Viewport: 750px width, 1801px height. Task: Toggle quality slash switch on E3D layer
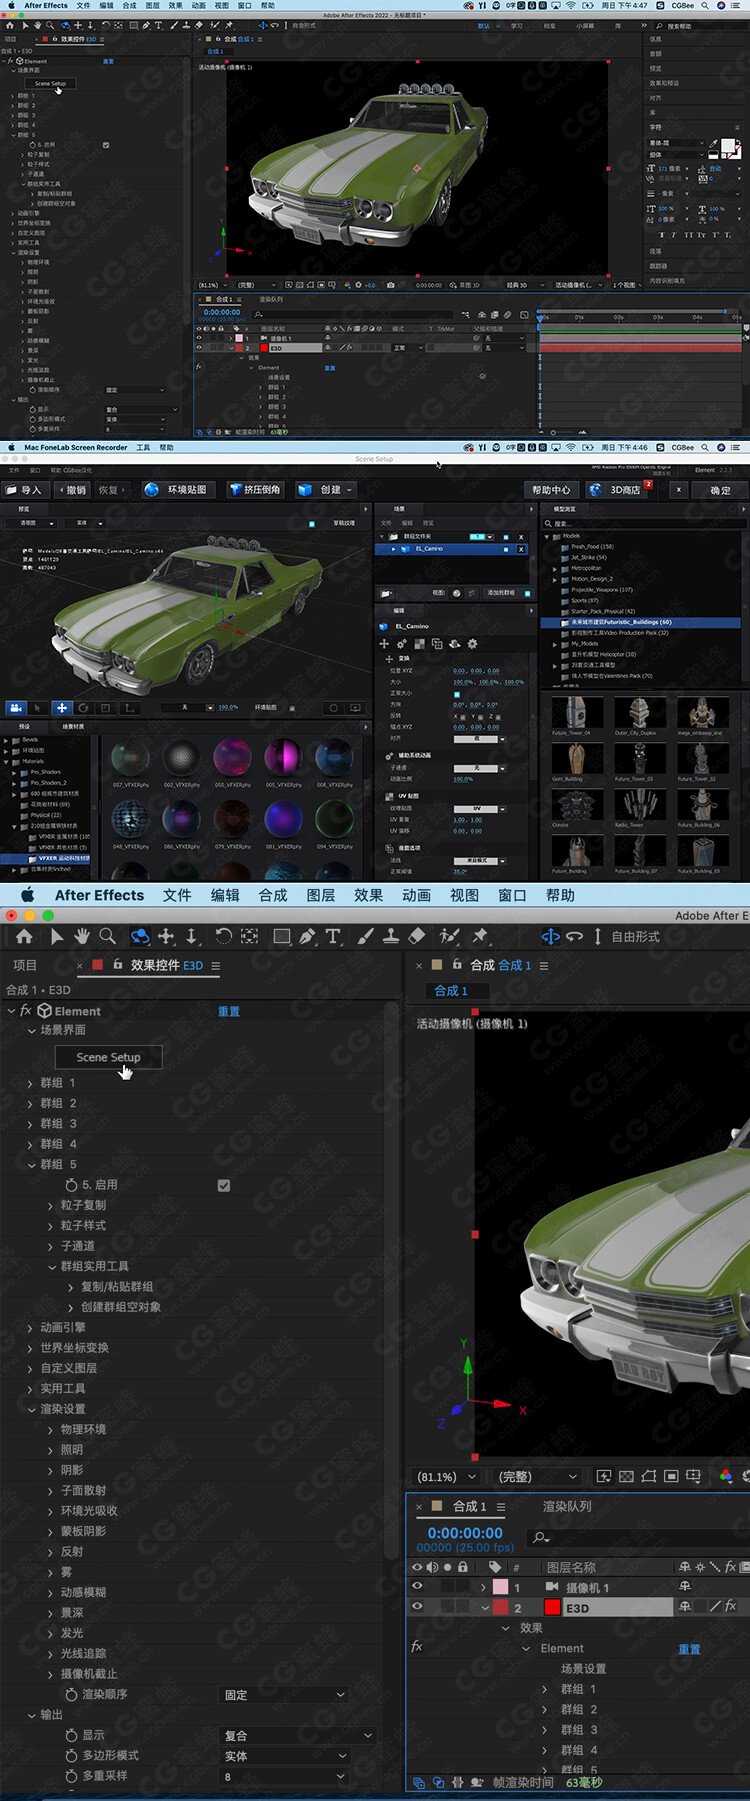pos(714,1606)
